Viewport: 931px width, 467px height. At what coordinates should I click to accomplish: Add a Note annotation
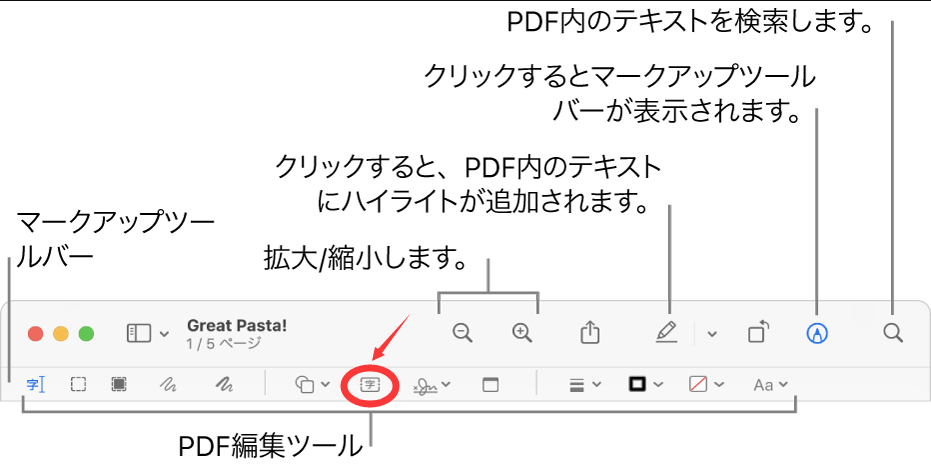point(490,385)
